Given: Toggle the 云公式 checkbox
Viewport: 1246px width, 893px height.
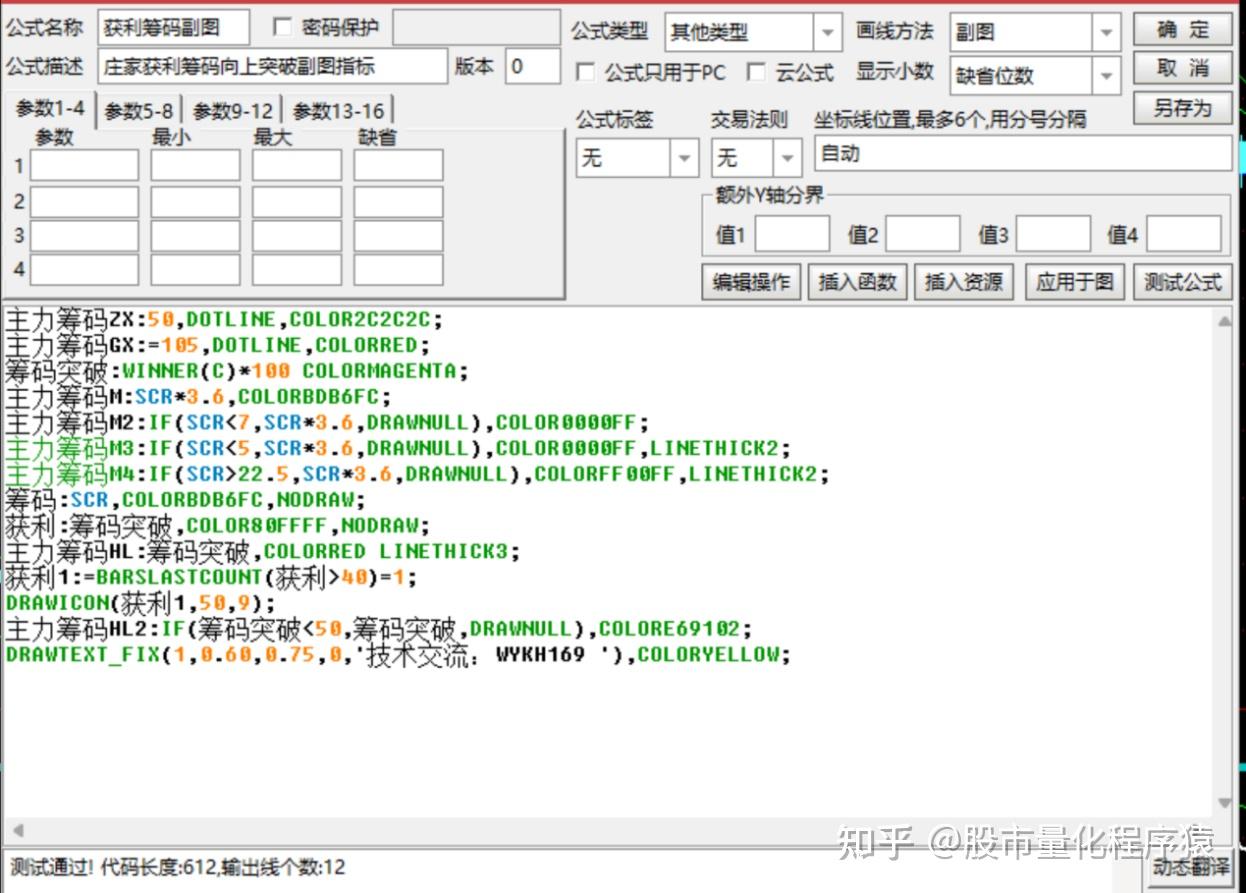Looking at the screenshot, I should pos(756,72).
